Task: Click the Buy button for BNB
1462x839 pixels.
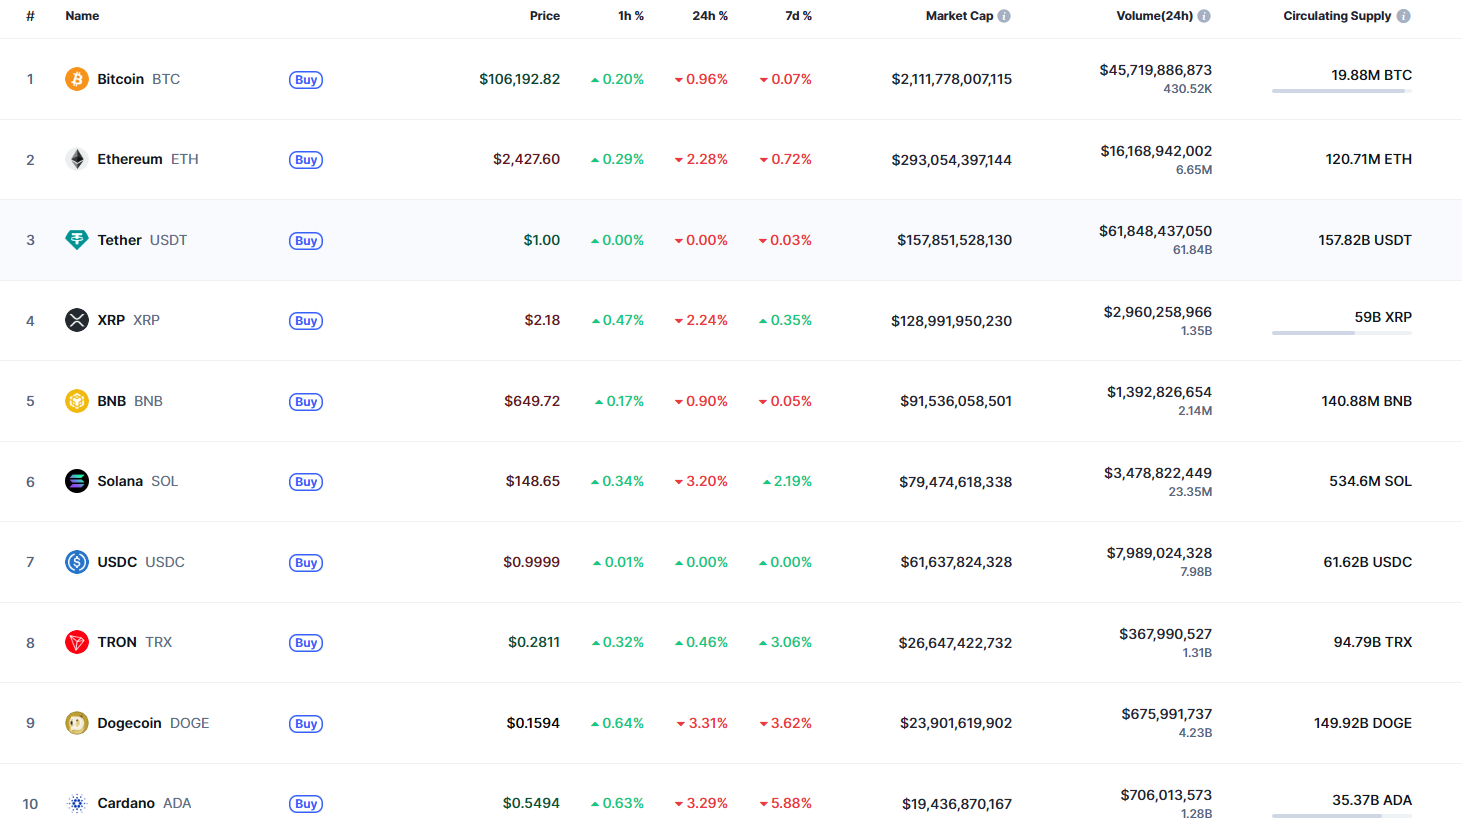Action: tap(306, 402)
